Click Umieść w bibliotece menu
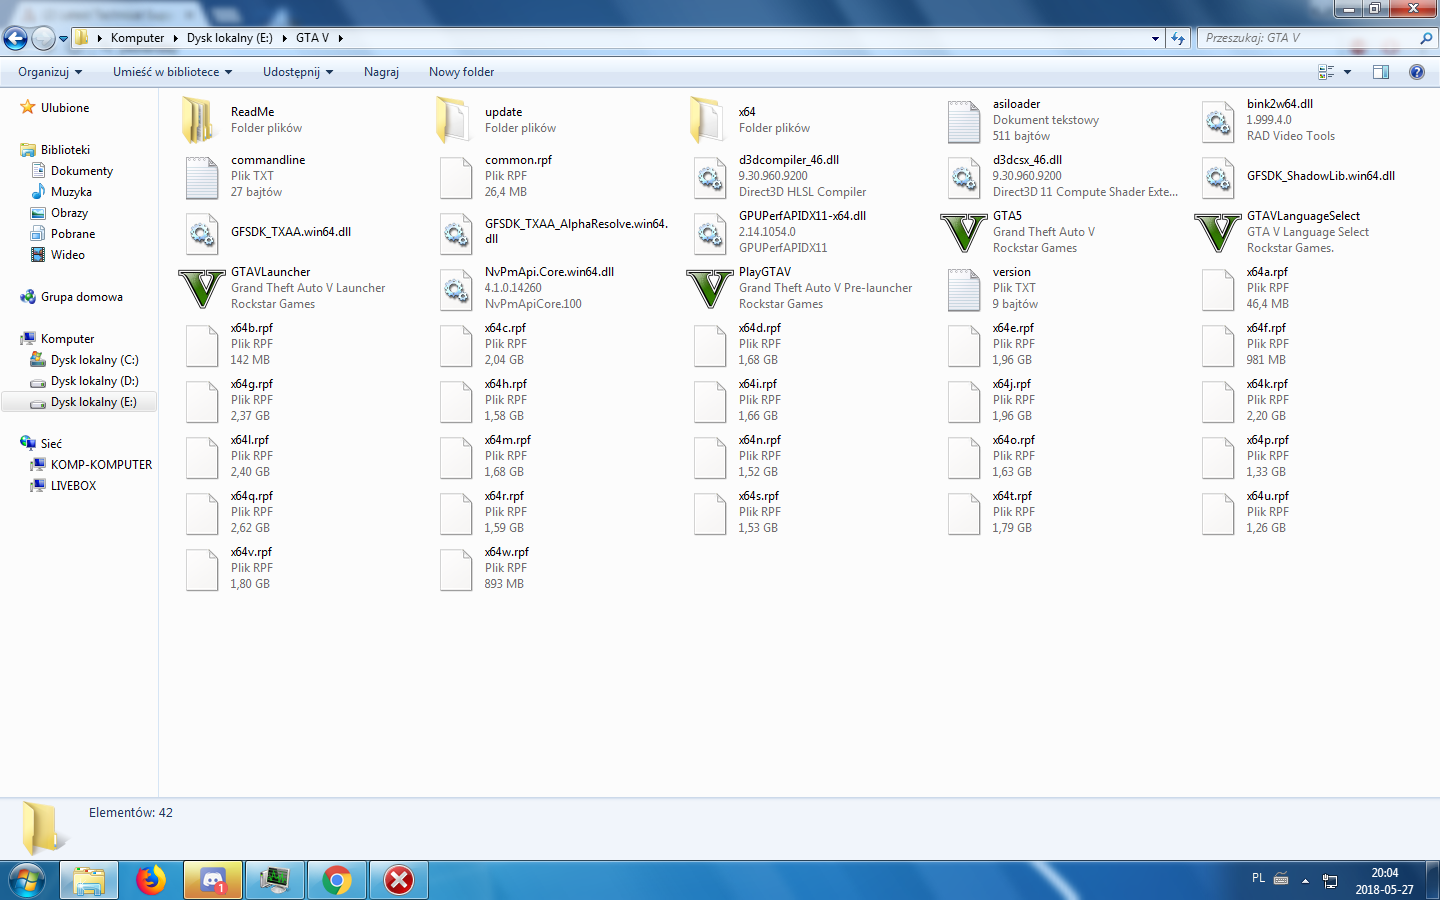This screenshot has width=1440, height=900. point(172,72)
